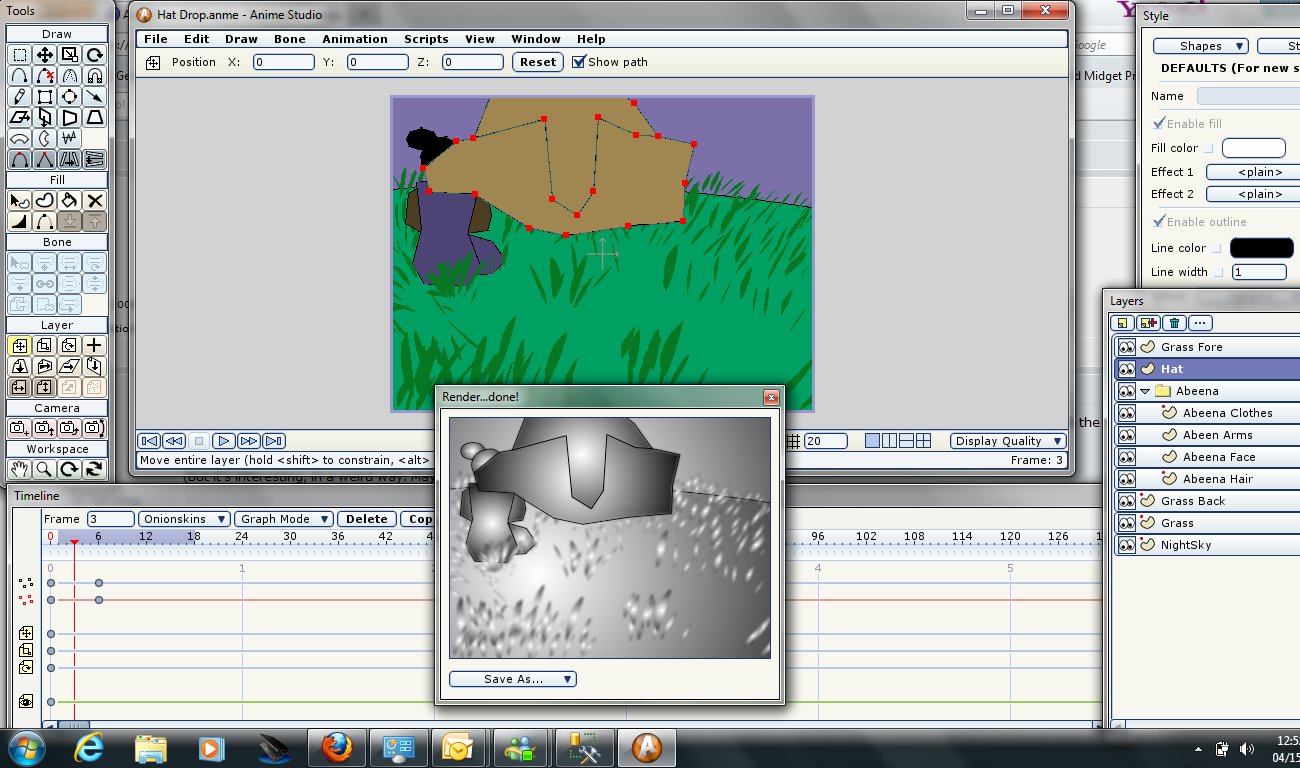Viewport: 1300px width, 768px height.
Task: Toggle the Enable fill checkbox
Action: [1159, 124]
